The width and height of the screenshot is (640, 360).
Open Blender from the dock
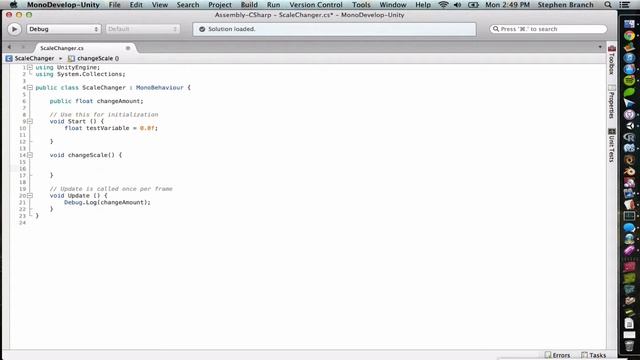point(629,171)
